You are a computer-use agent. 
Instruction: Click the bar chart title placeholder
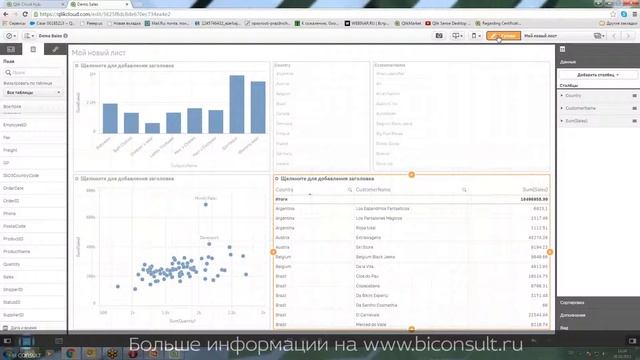(127, 65)
